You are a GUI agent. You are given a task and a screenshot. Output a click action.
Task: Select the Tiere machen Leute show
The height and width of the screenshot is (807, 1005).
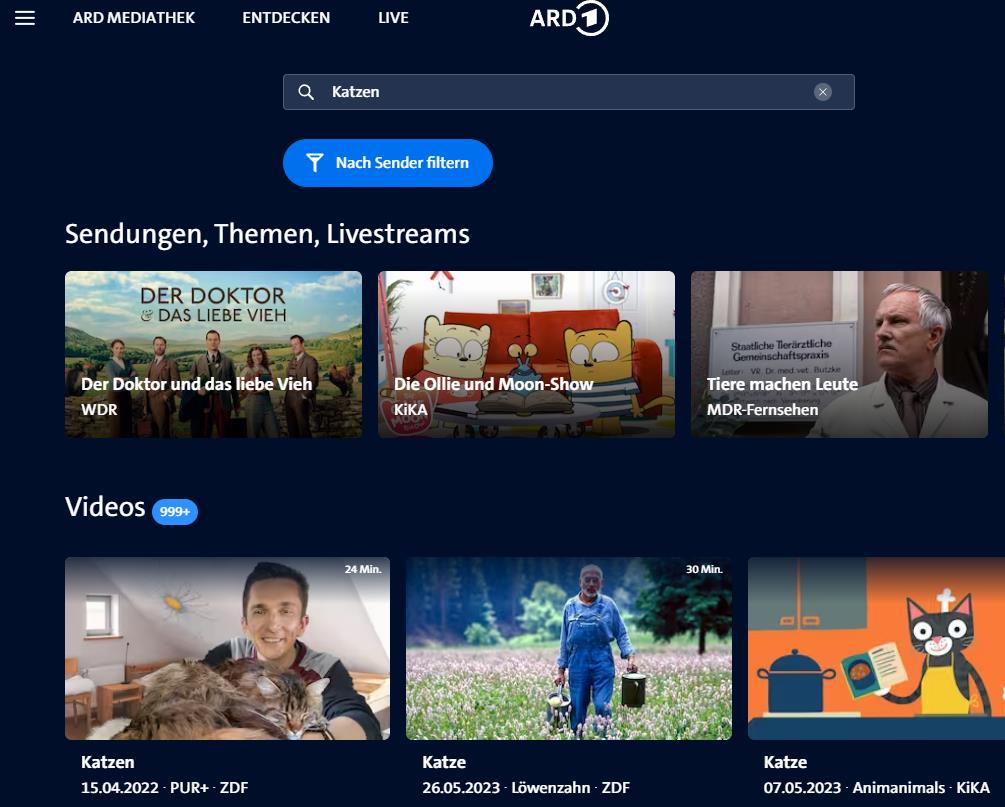click(839, 354)
